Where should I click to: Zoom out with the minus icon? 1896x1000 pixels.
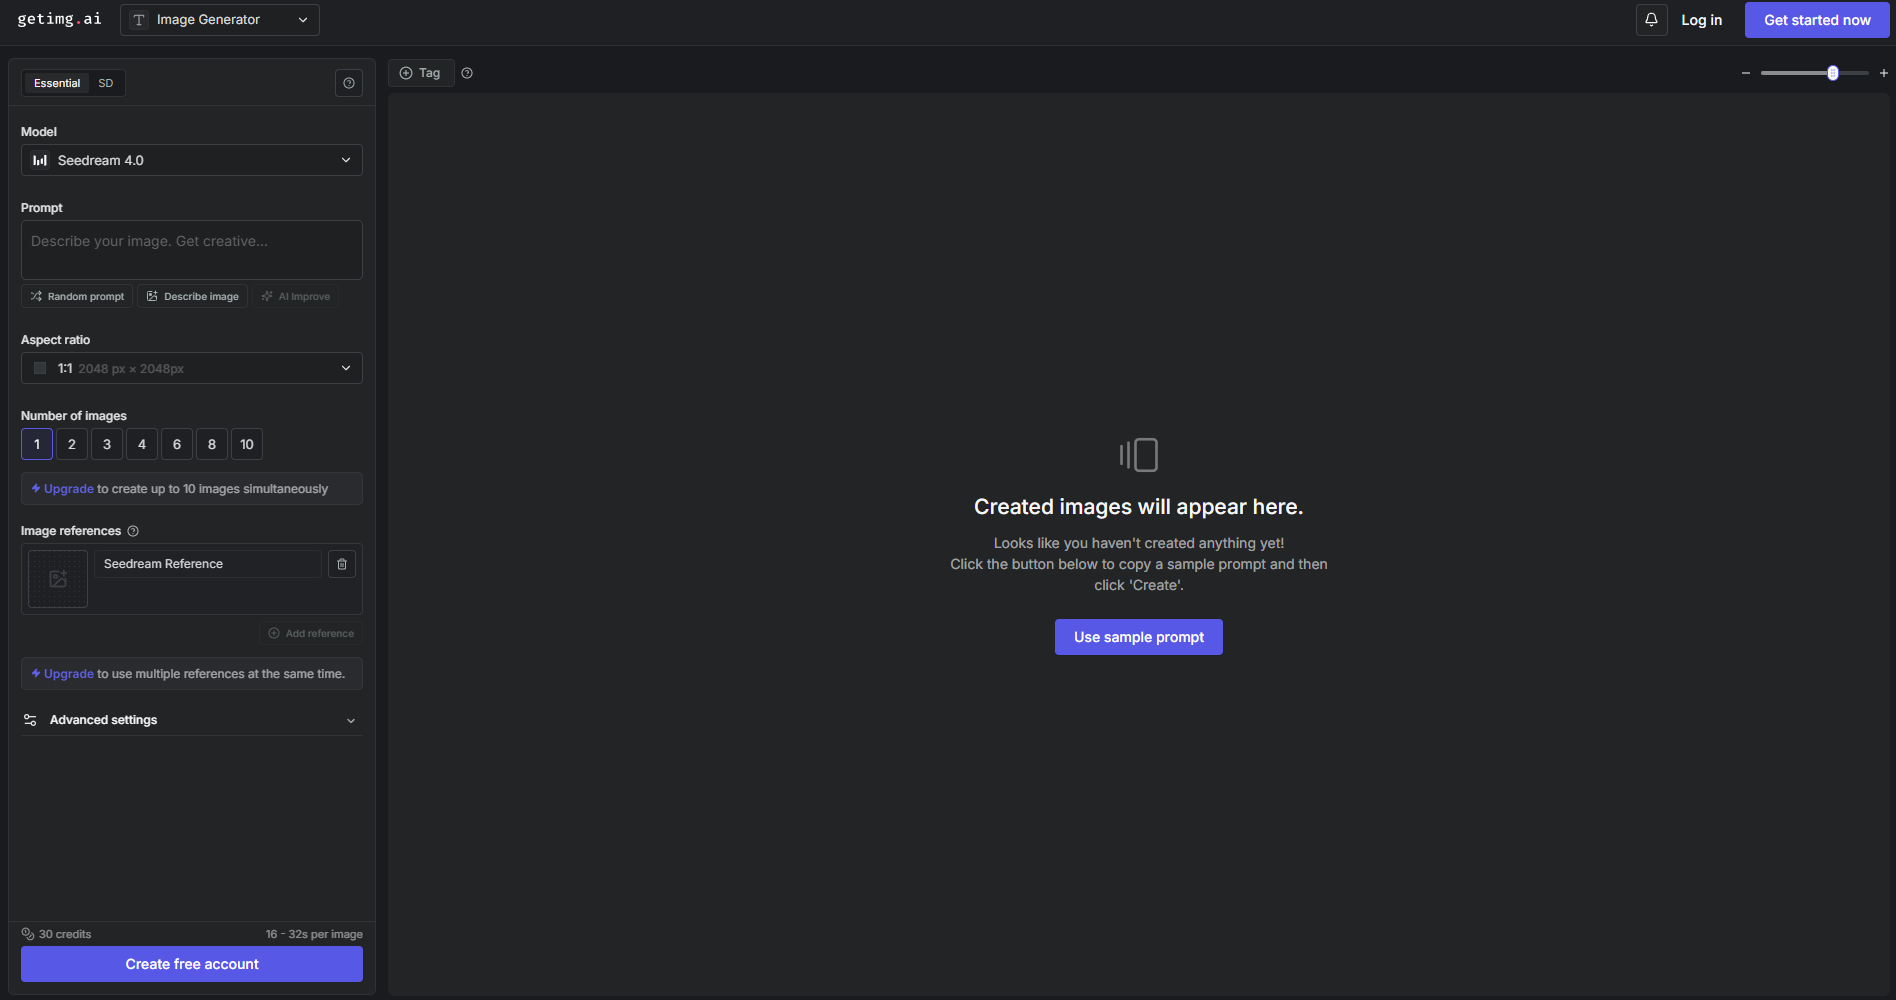[1746, 73]
